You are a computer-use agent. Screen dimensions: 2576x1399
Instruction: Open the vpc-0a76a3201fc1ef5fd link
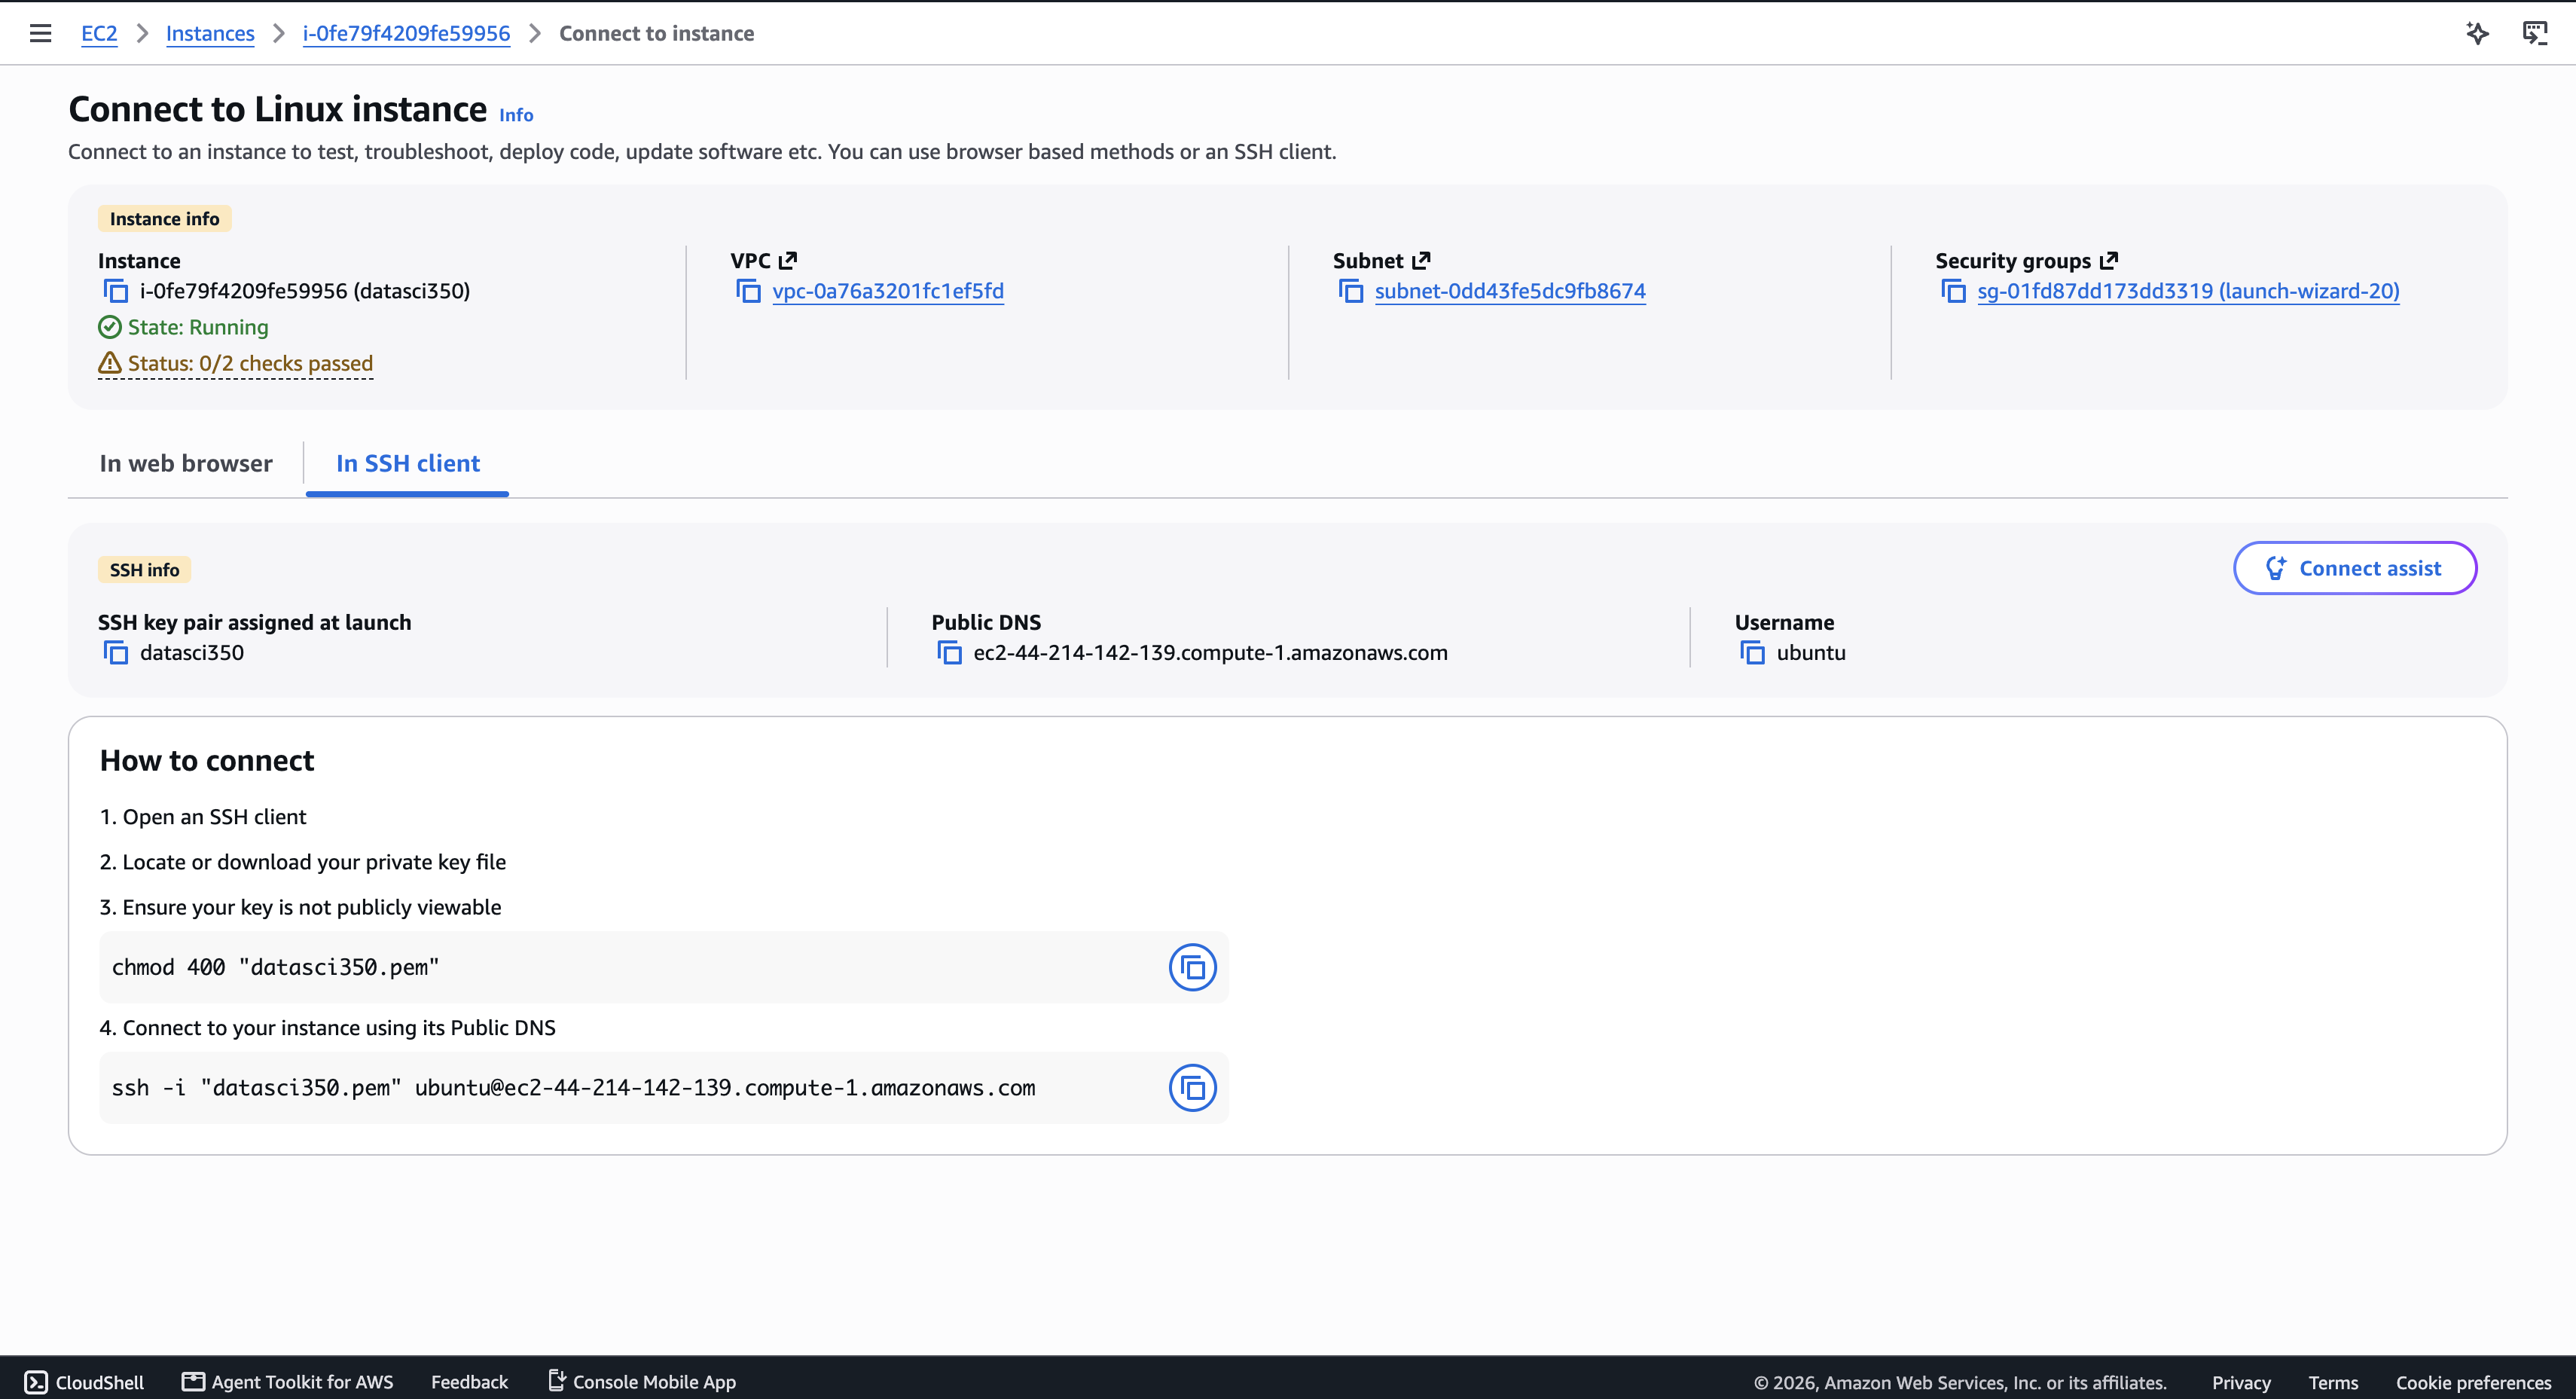click(888, 291)
